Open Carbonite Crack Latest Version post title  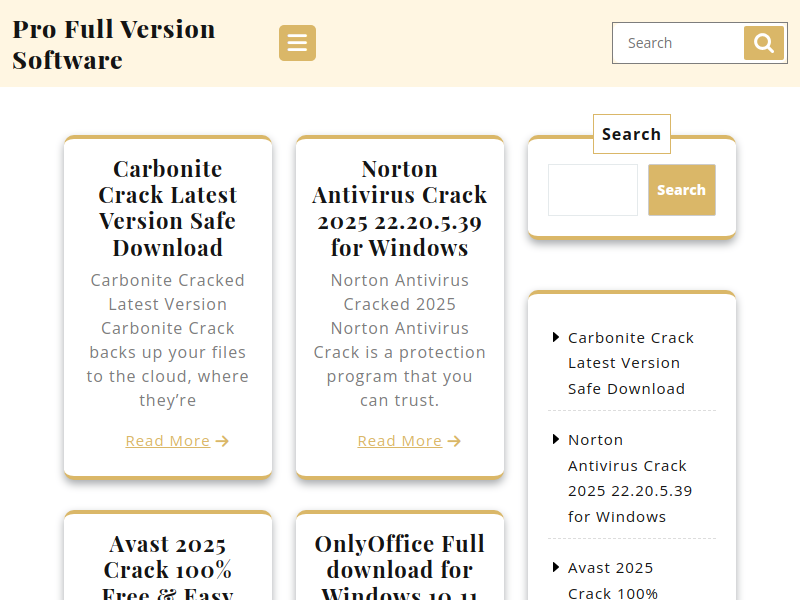pyautogui.click(x=168, y=208)
